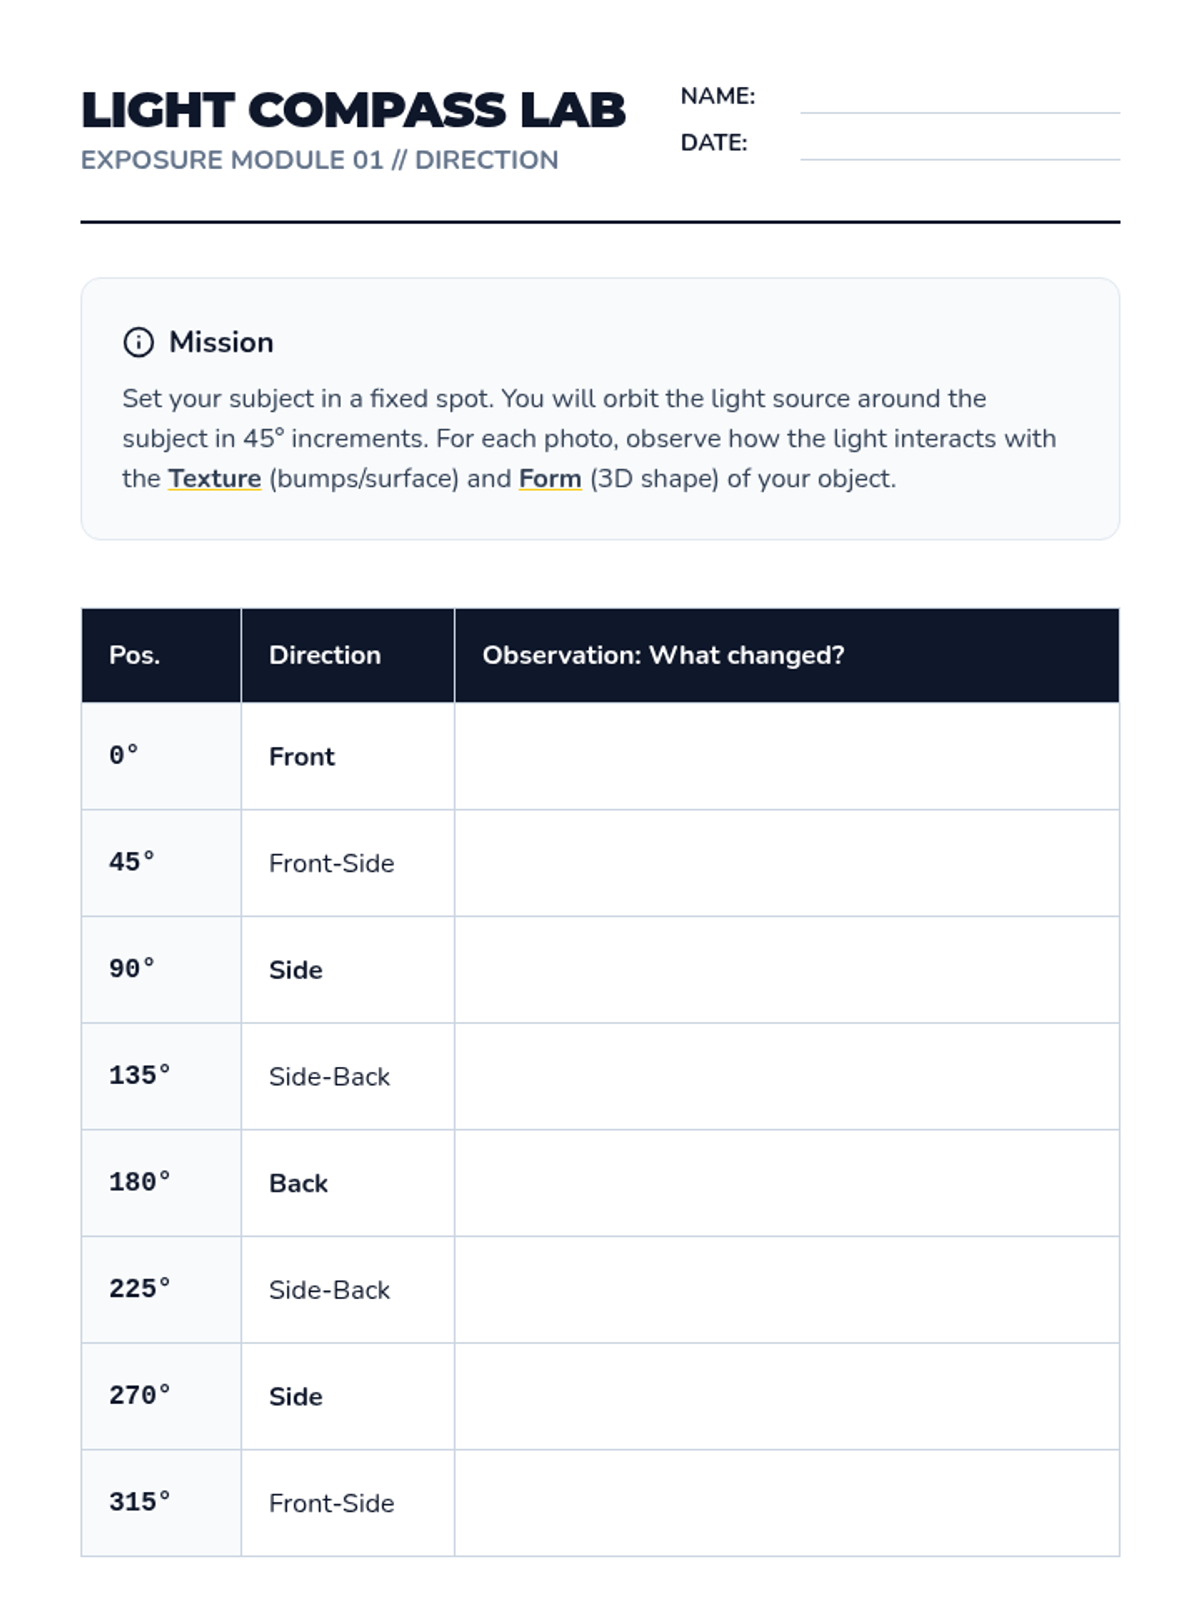The width and height of the screenshot is (1200, 1600).
Task: Click the observation cell for 45° row
Action: pos(786,863)
